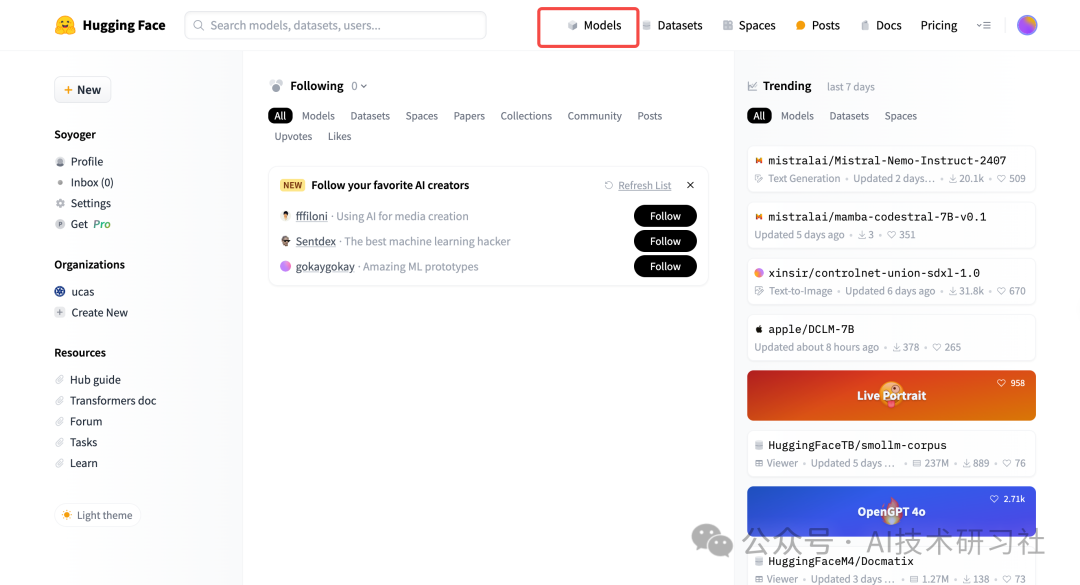Select the Models filter under Following
This screenshot has height=585, width=1080.
pos(318,116)
